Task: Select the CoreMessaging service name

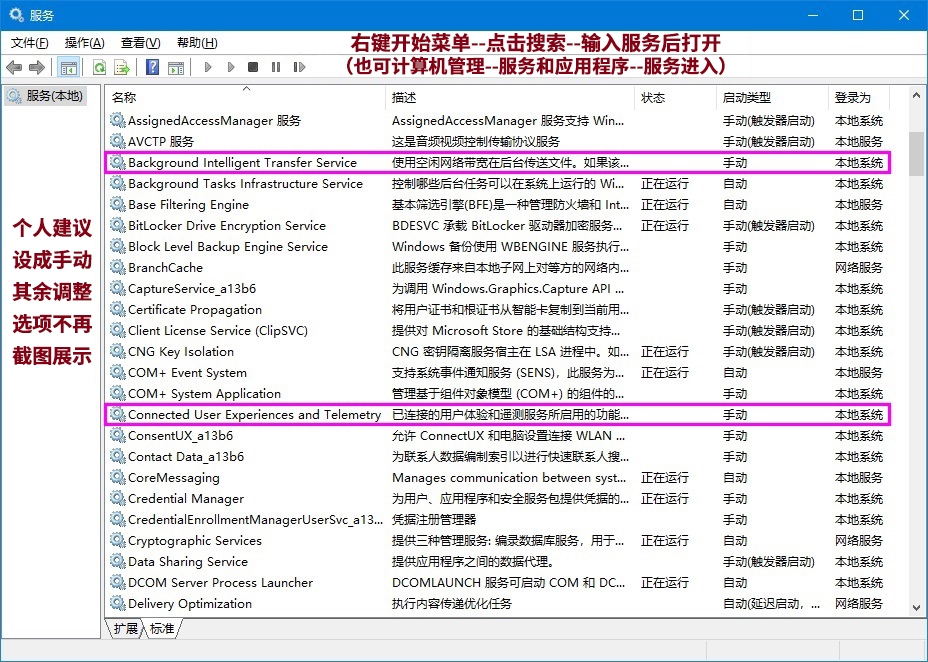Action: (173, 477)
